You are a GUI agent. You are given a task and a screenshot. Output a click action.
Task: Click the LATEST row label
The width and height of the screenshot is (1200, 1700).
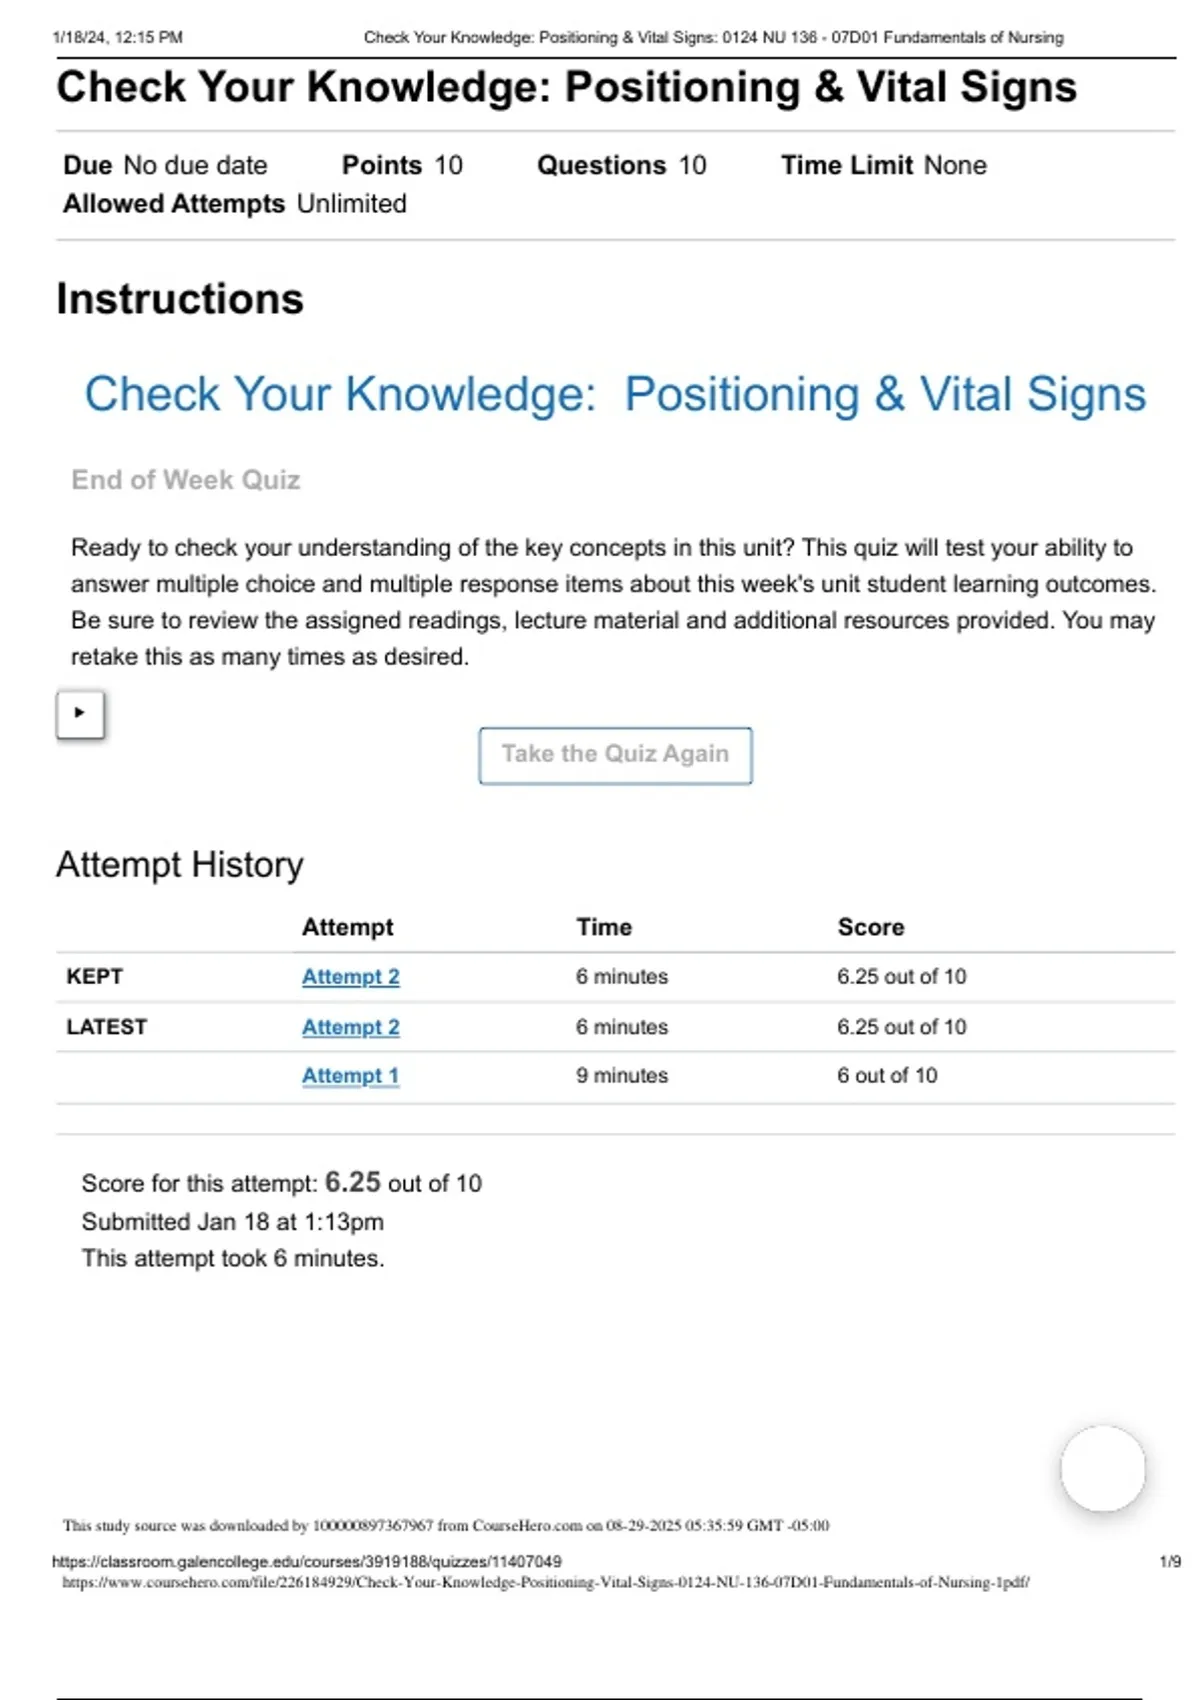click(106, 1027)
